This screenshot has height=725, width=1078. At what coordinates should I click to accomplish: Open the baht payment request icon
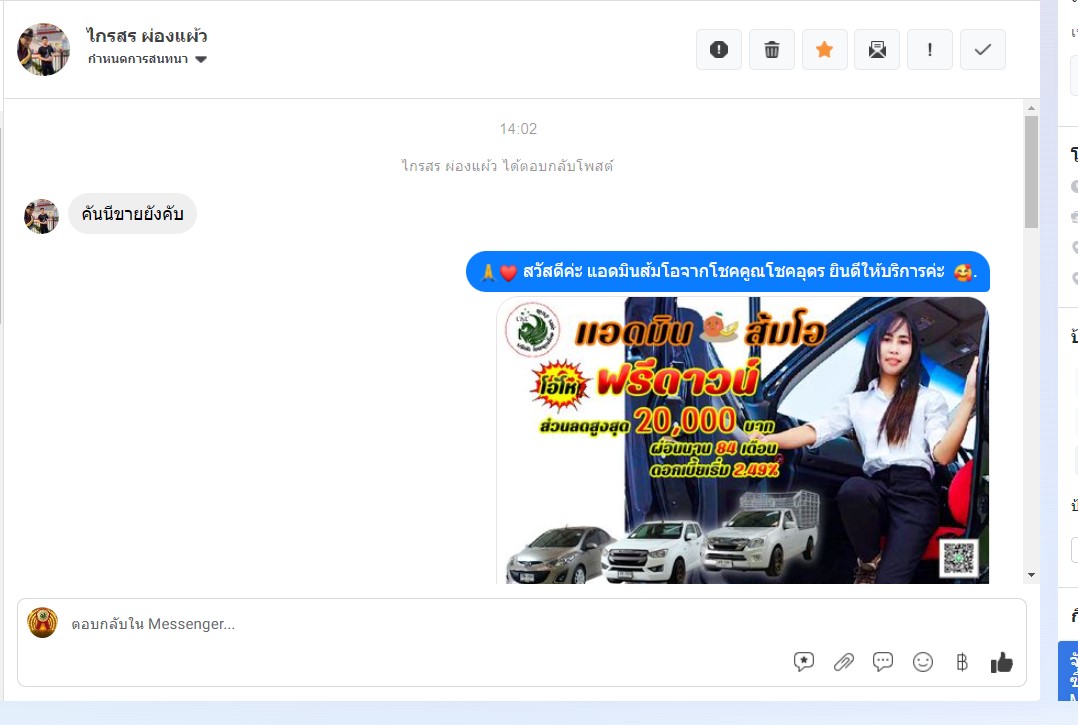tap(962, 662)
